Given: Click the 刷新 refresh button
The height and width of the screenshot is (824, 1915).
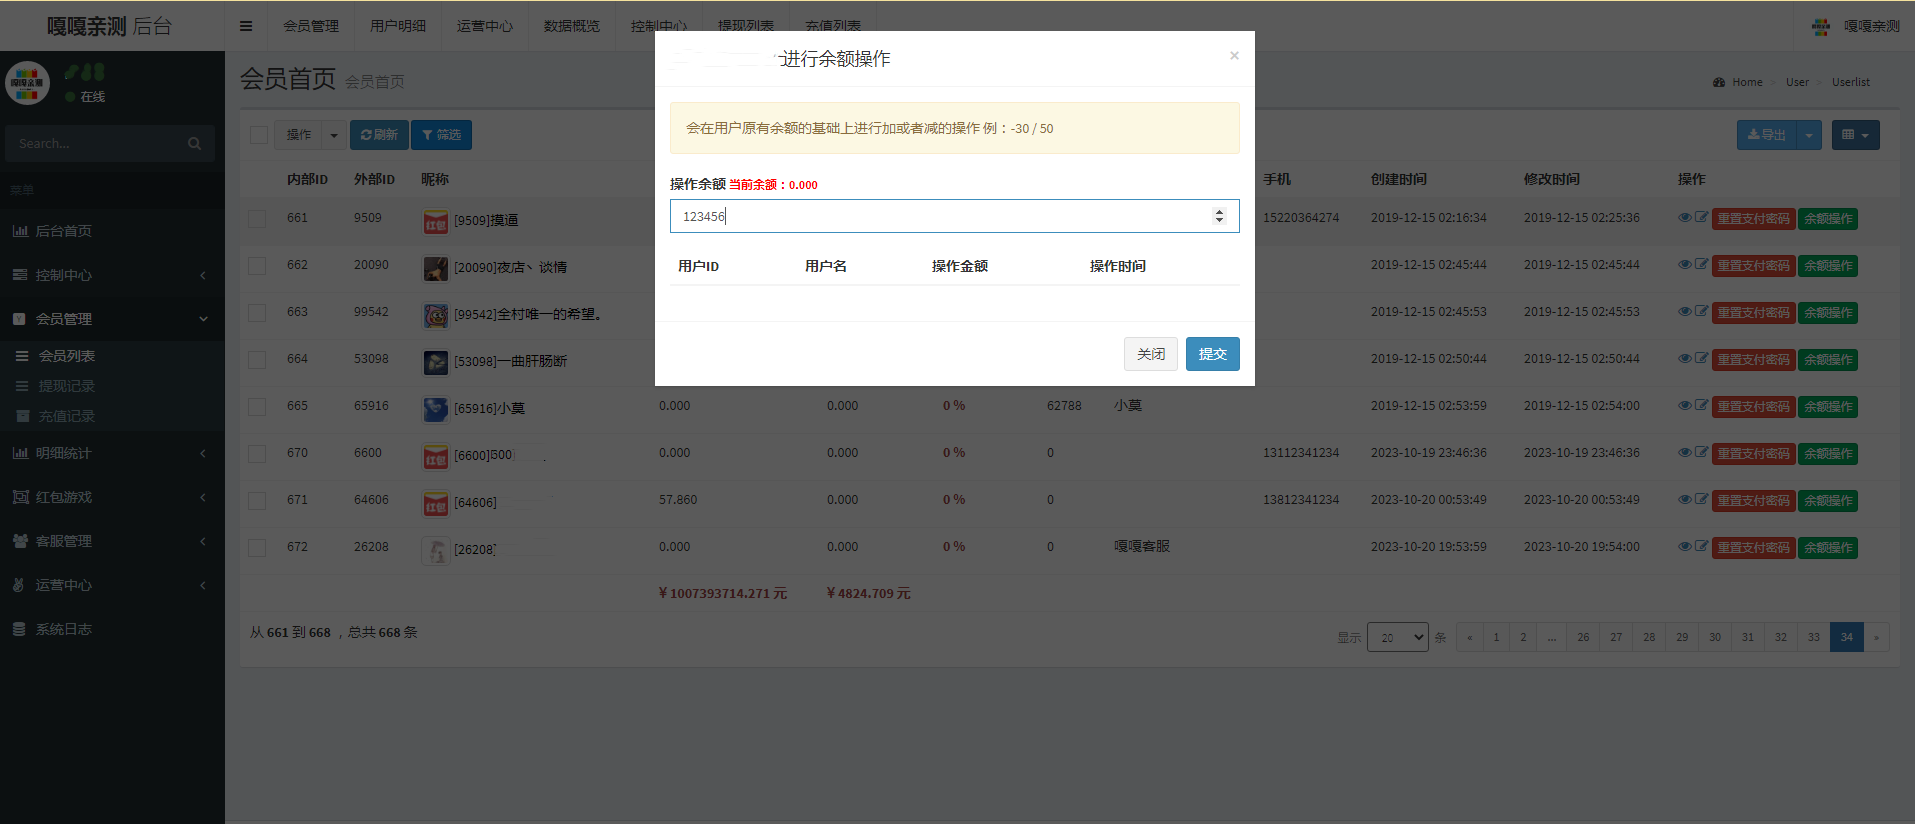Looking at the screenshot, I should [379, 135].
